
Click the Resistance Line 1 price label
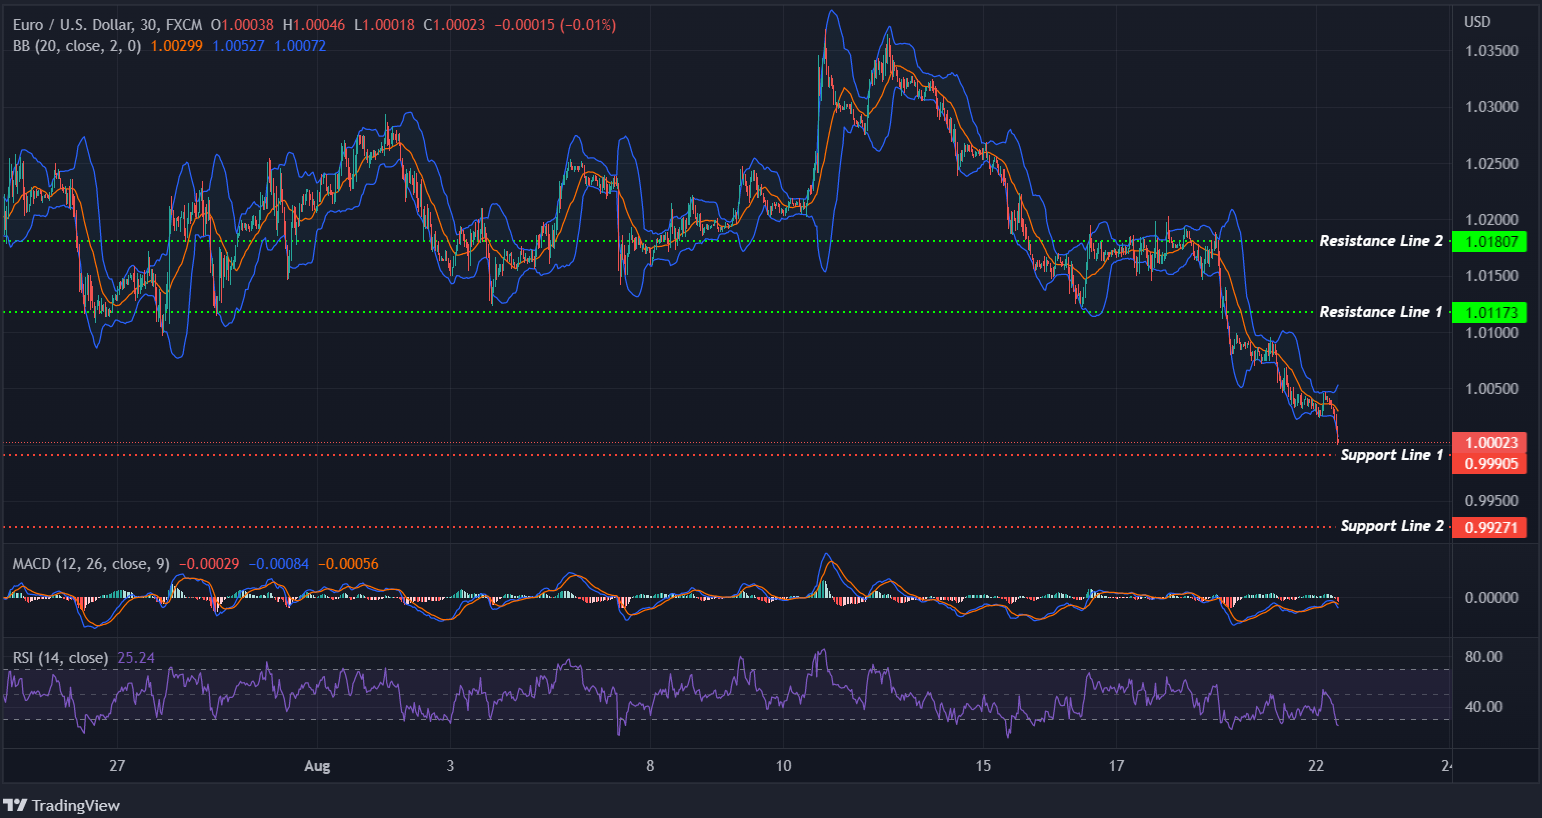tap(1490, 312)
